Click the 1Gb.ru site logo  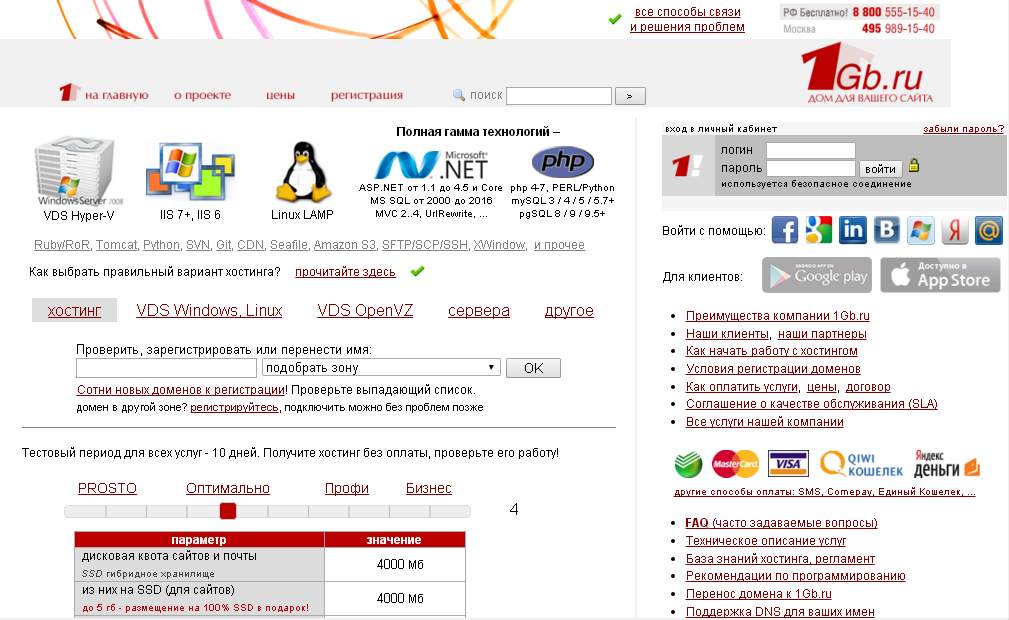click(x=867, y=73)
